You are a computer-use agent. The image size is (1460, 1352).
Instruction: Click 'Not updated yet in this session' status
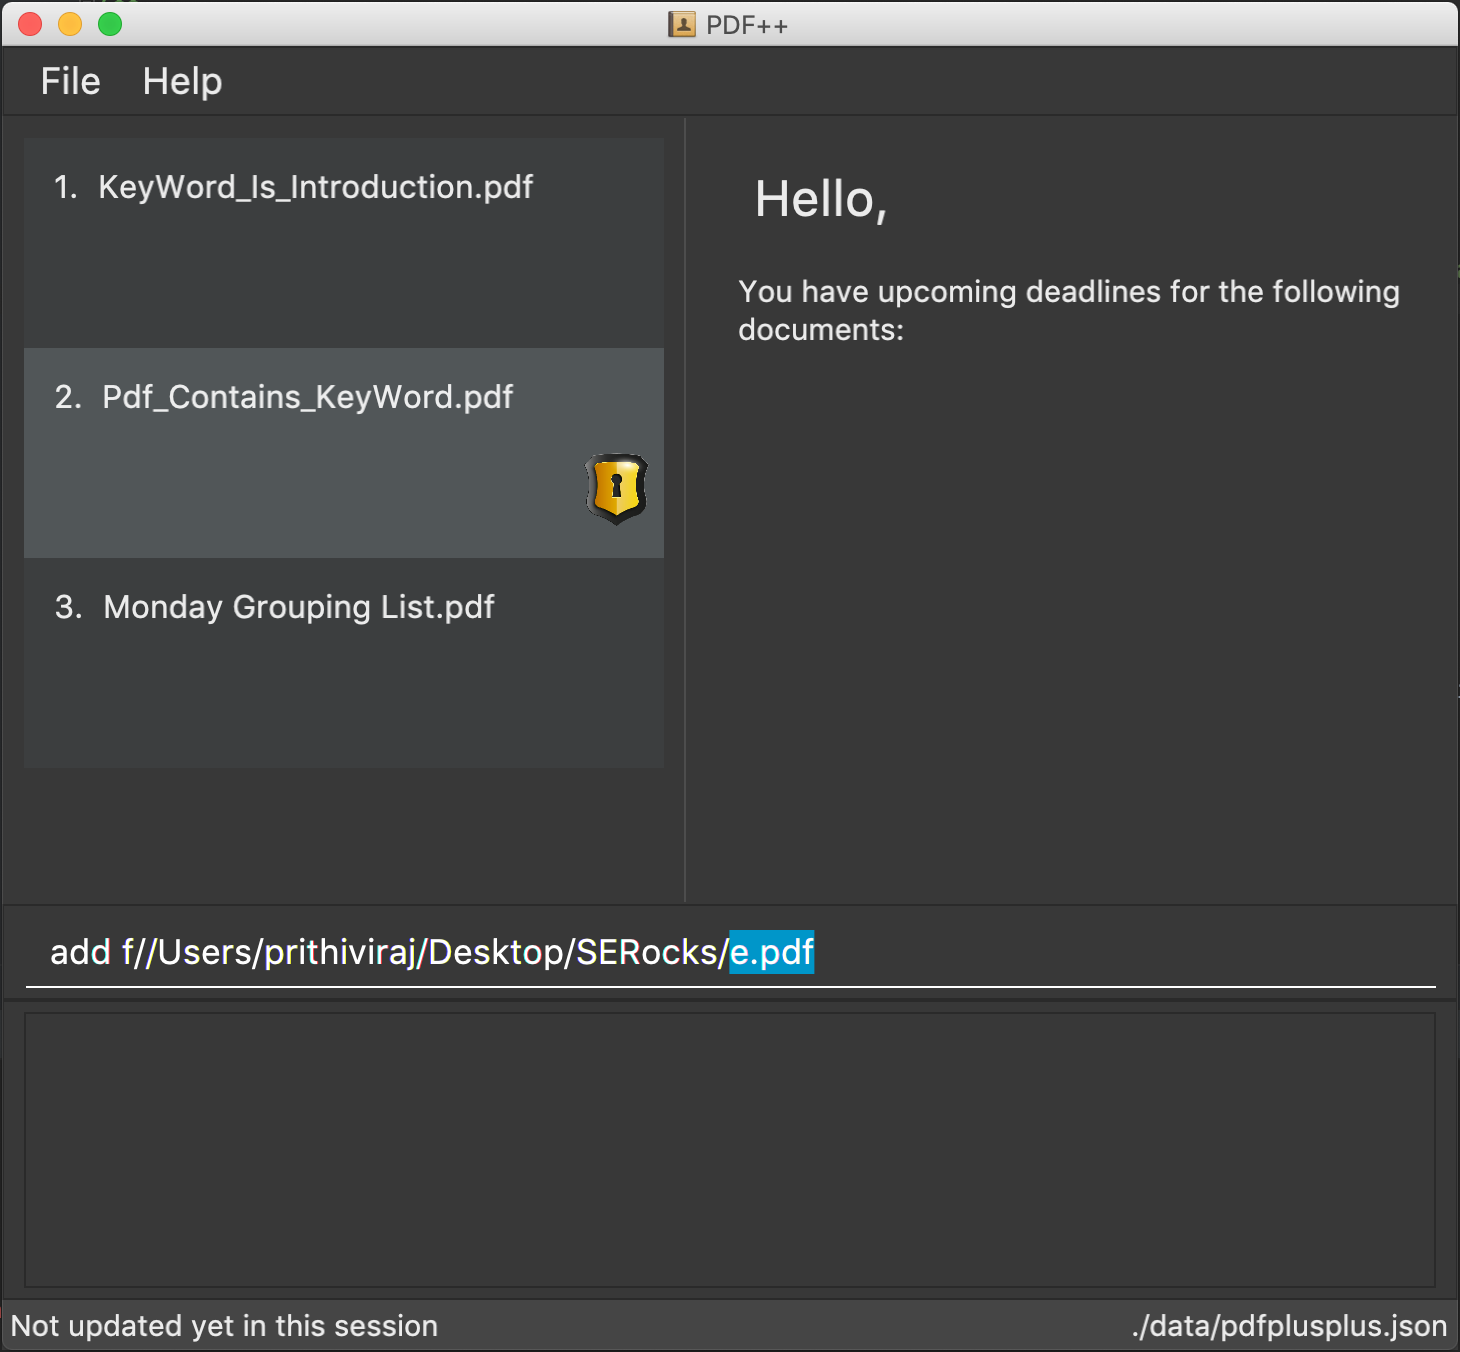(x=224, y=1326)
